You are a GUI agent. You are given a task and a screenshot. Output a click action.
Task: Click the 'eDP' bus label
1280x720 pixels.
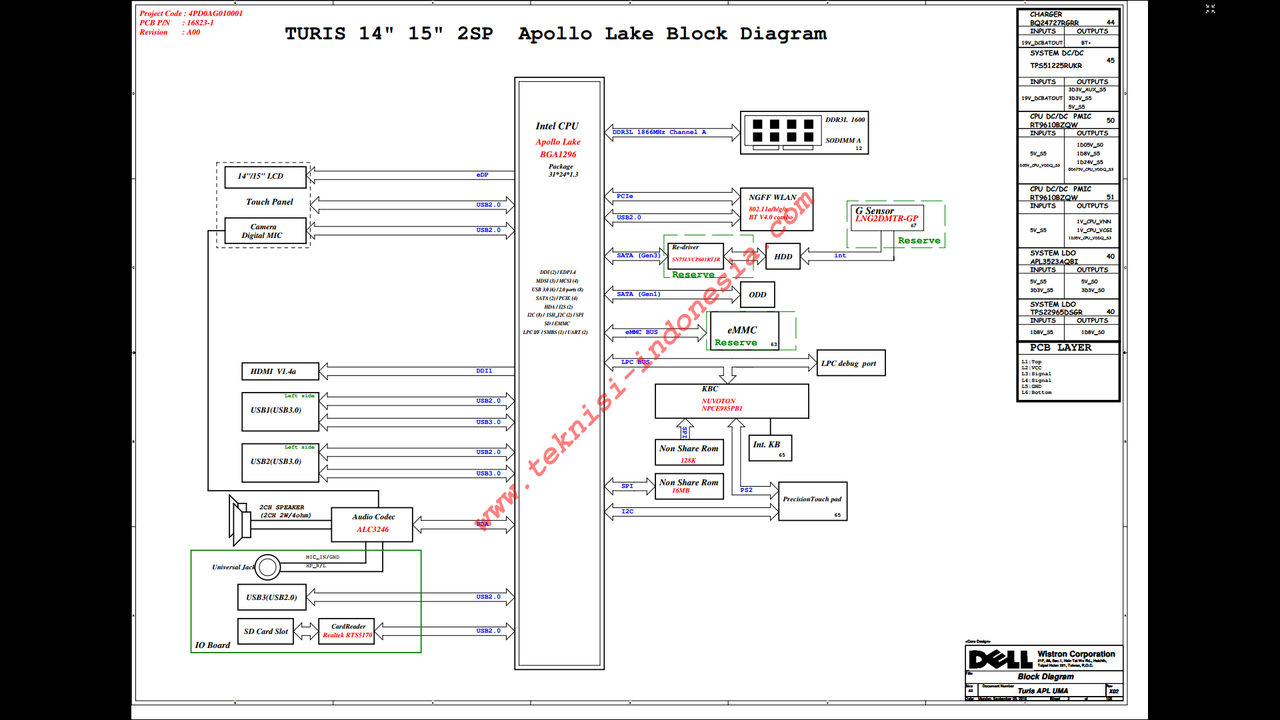click(x=482, y=175)
